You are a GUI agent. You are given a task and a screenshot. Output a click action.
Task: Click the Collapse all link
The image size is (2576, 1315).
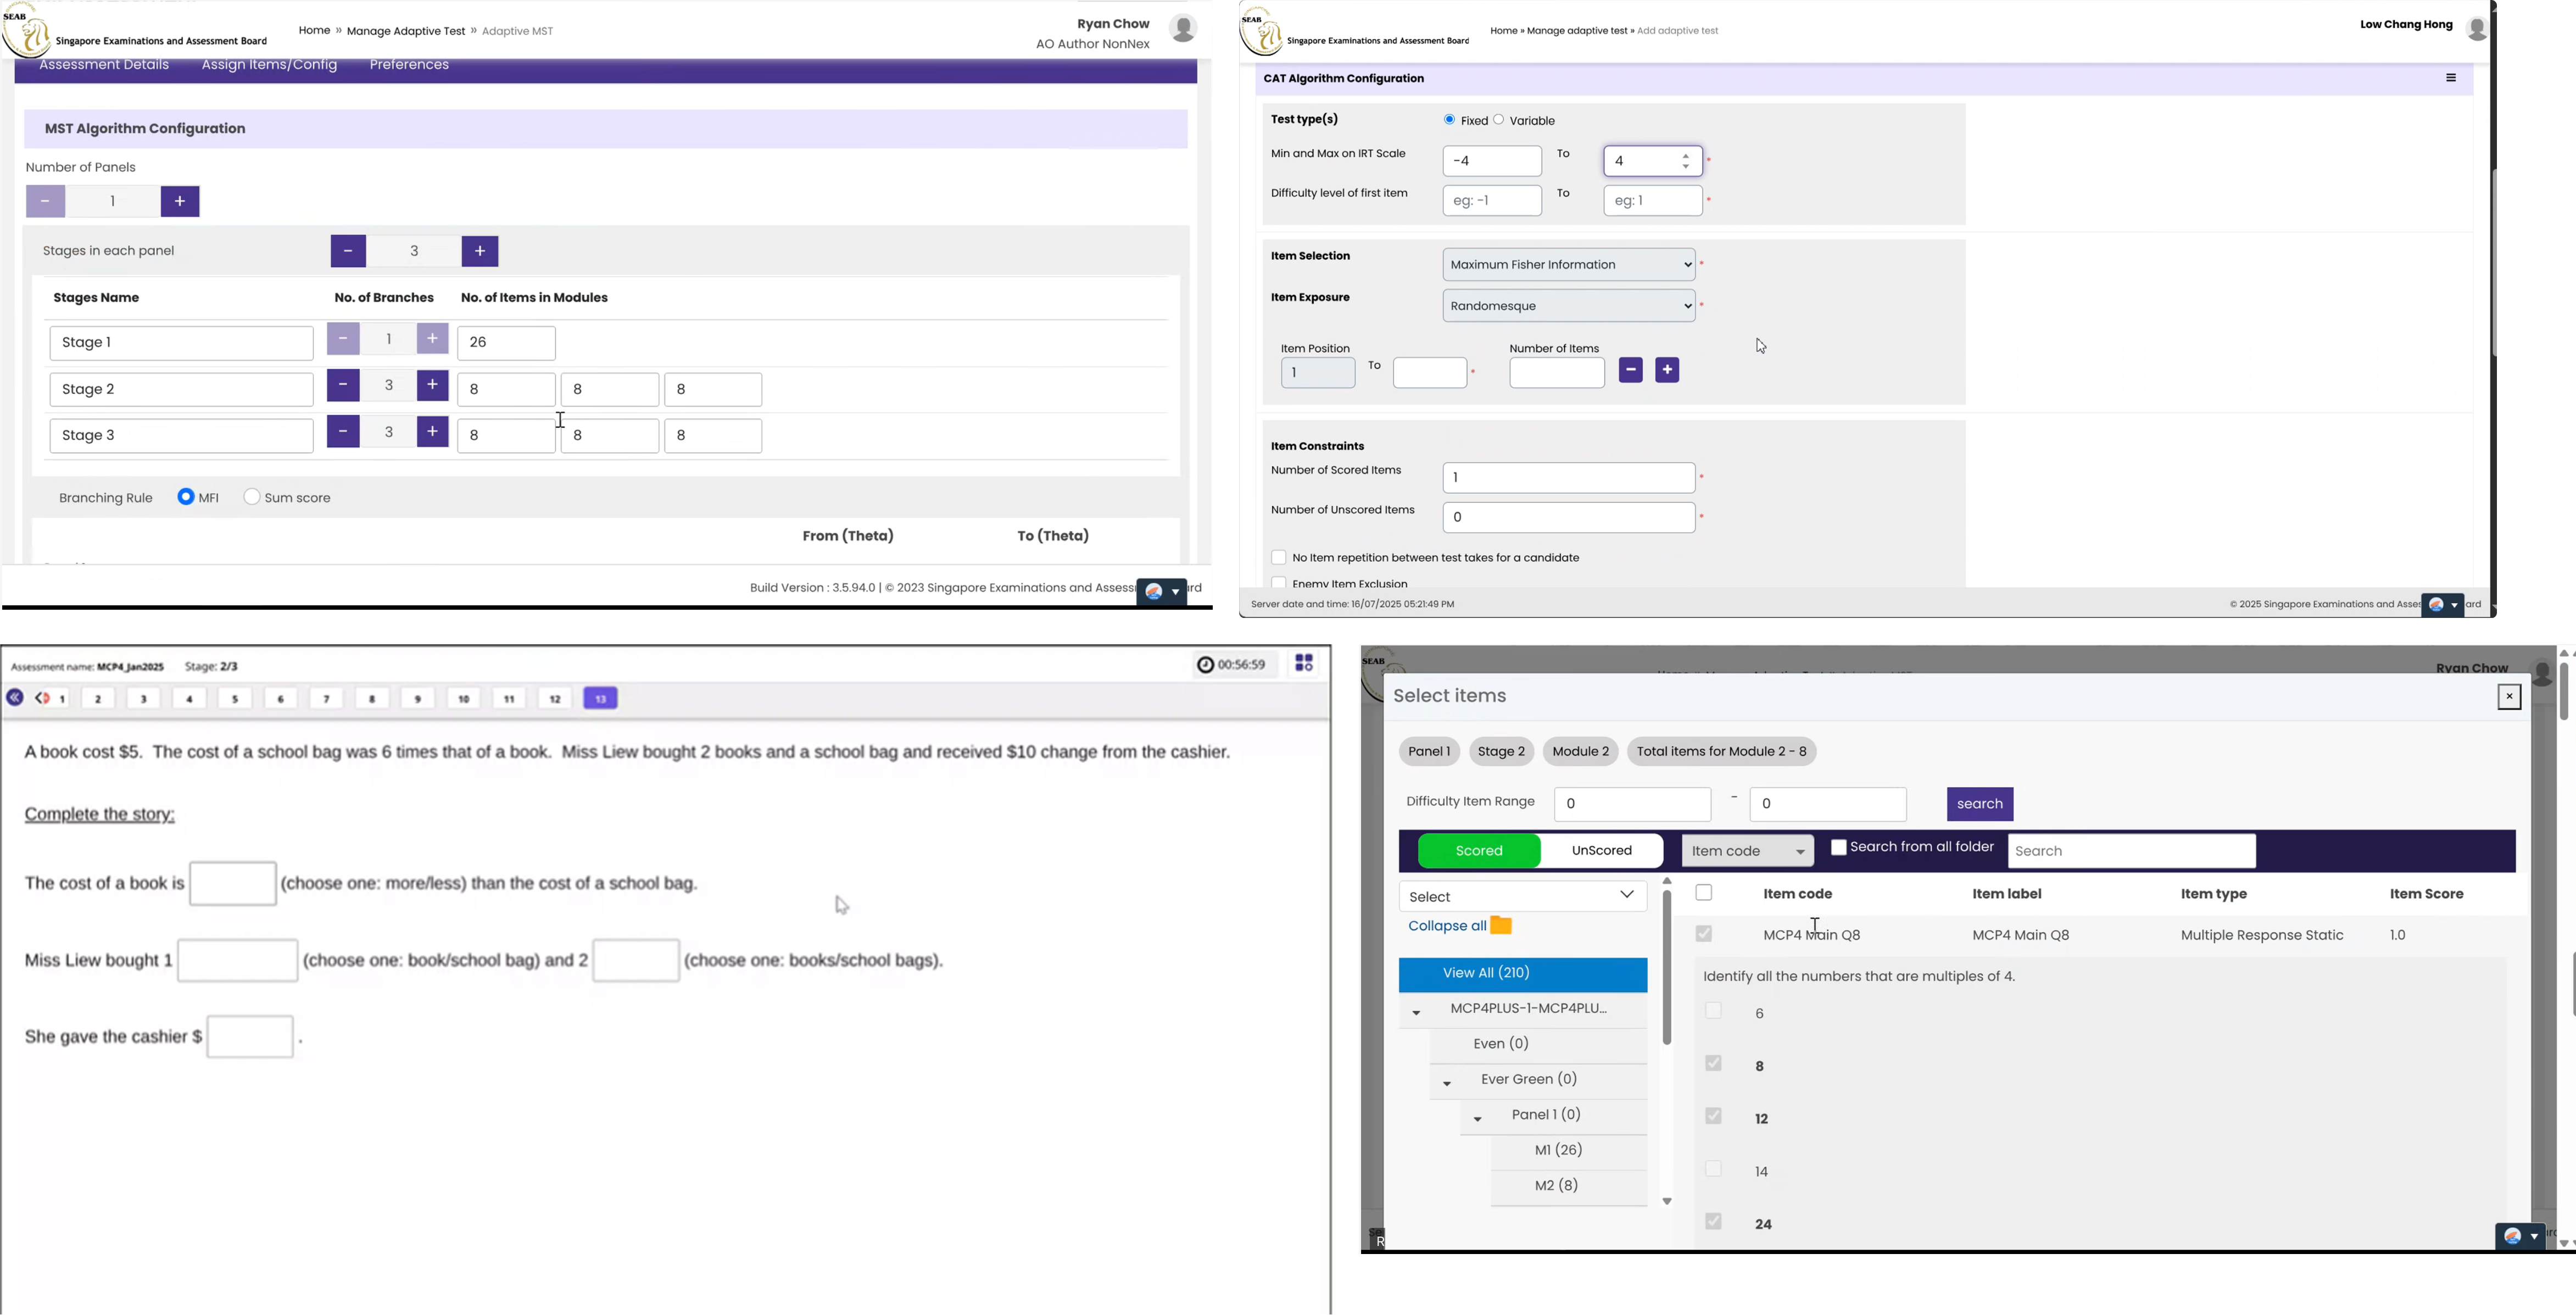pyautogui.click(x=1446, y=927)
